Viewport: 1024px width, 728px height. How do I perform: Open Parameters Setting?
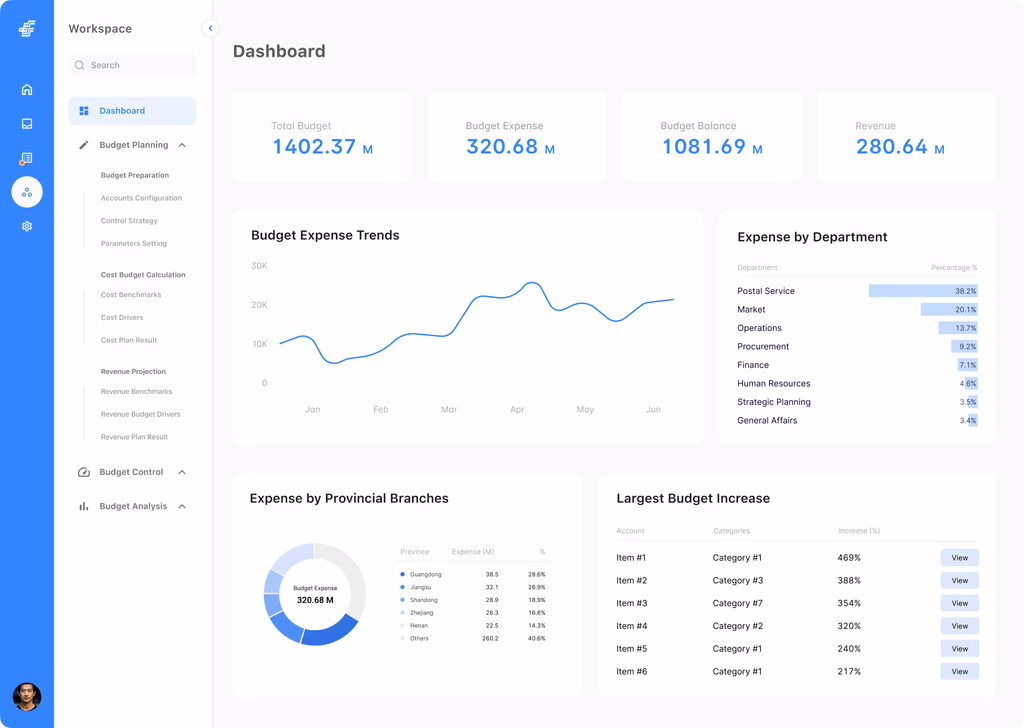point(133,244)
